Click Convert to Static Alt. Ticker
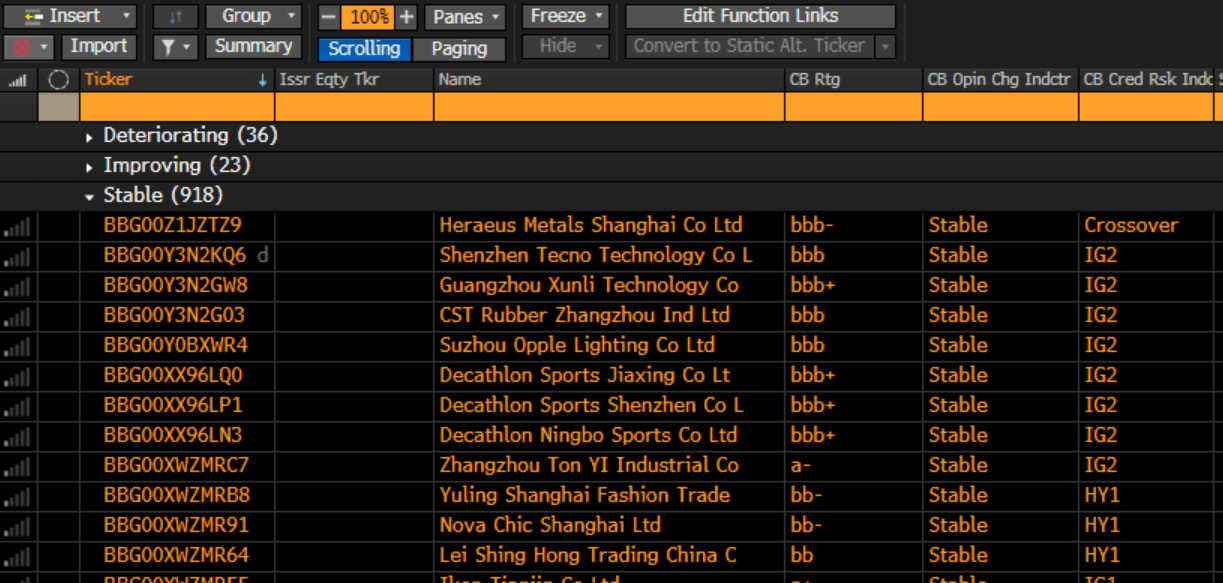The width and height of the screenshot is (1223, 583). pos(749,46)
